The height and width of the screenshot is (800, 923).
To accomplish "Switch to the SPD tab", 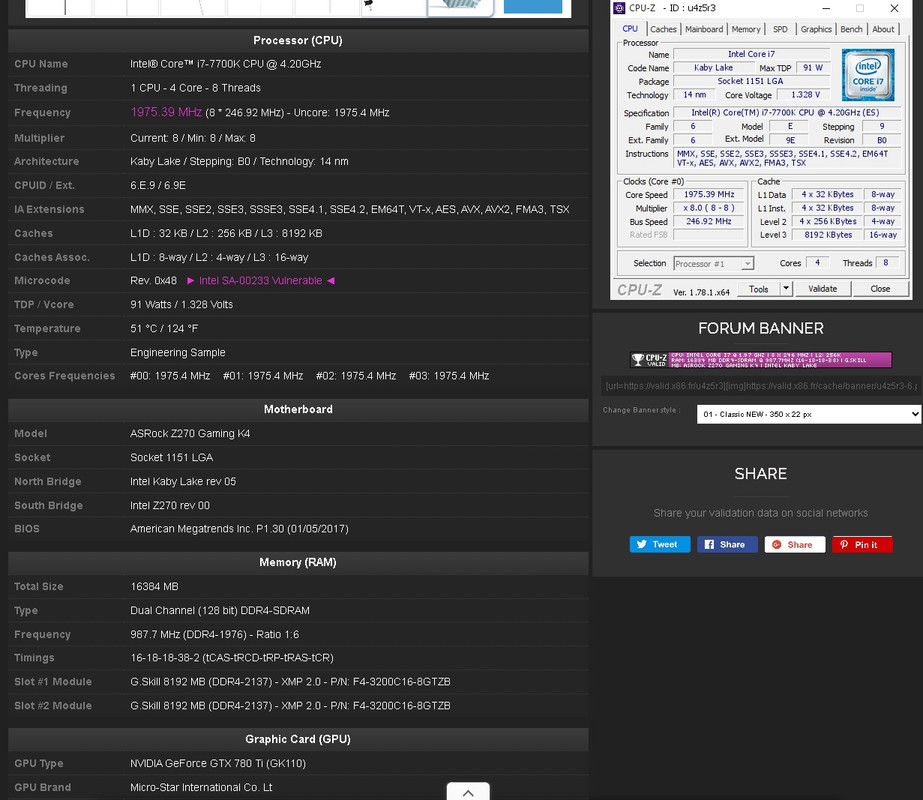I will click(x=780, y=29).
